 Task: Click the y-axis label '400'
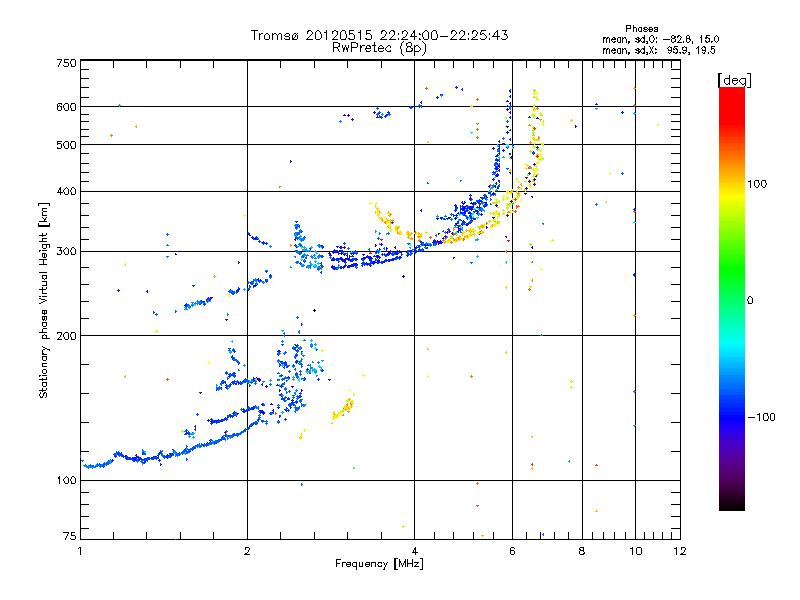pyautogui.click(x=66, y=192)
